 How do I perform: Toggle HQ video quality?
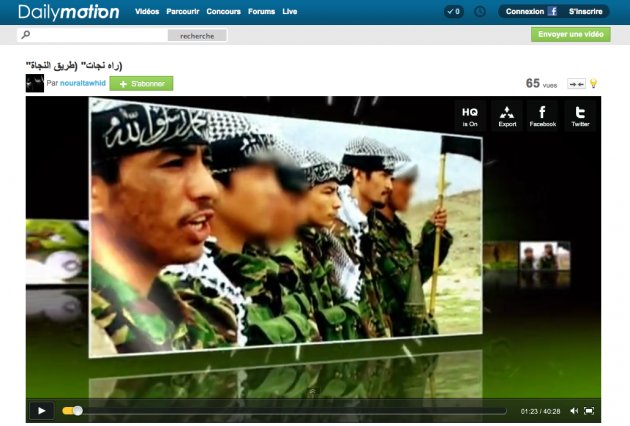pyautogui.click(x=469, y=115)
